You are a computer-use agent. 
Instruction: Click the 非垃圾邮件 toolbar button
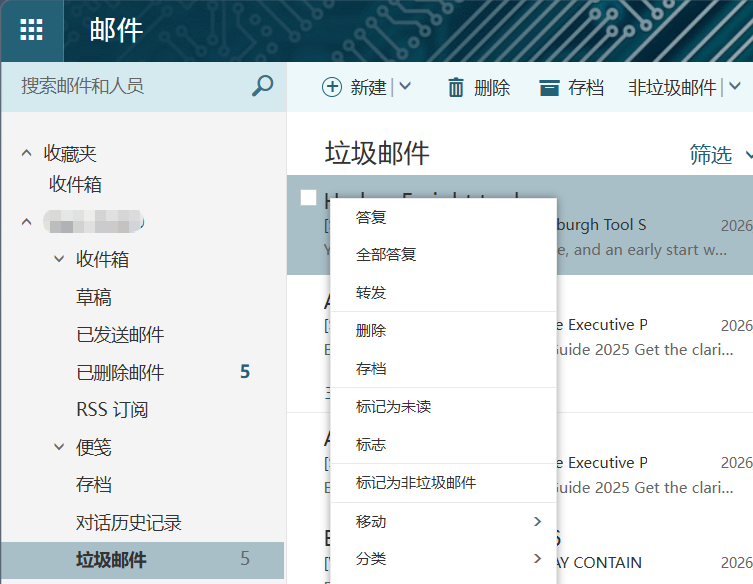click(x=672, y=88)
